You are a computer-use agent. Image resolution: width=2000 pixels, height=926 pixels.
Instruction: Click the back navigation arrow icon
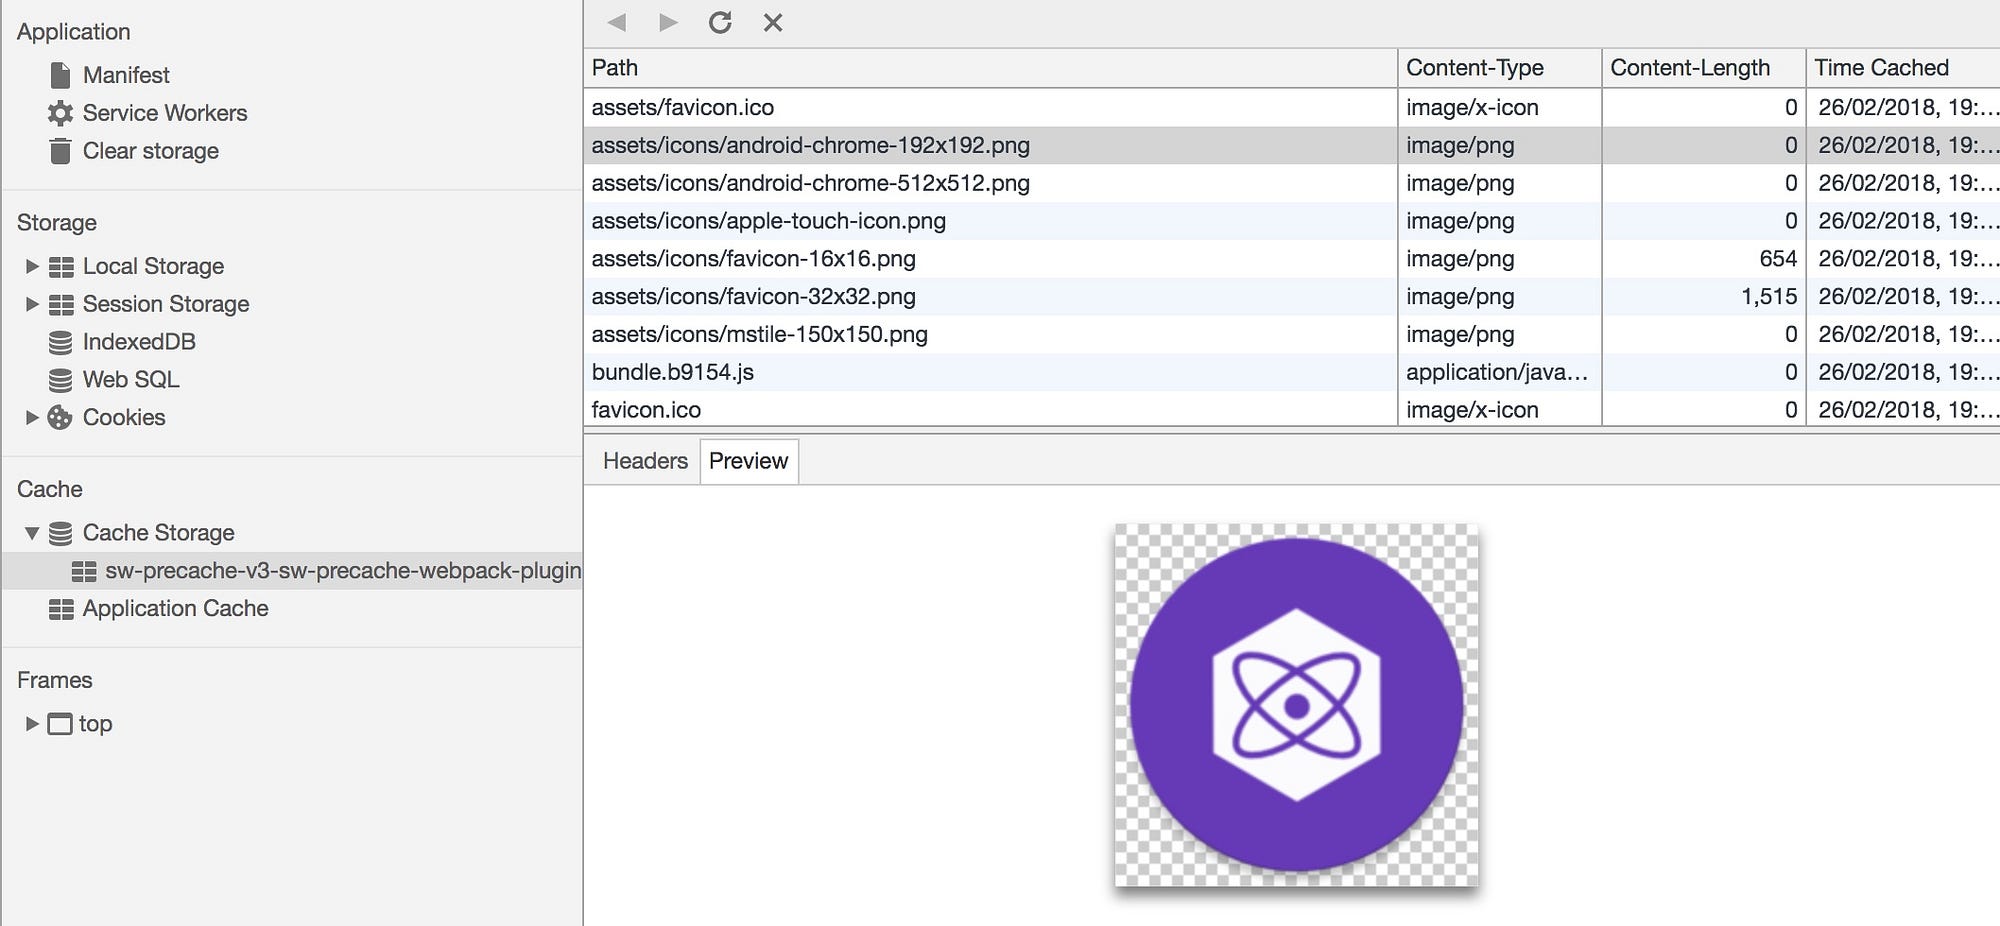617,22
